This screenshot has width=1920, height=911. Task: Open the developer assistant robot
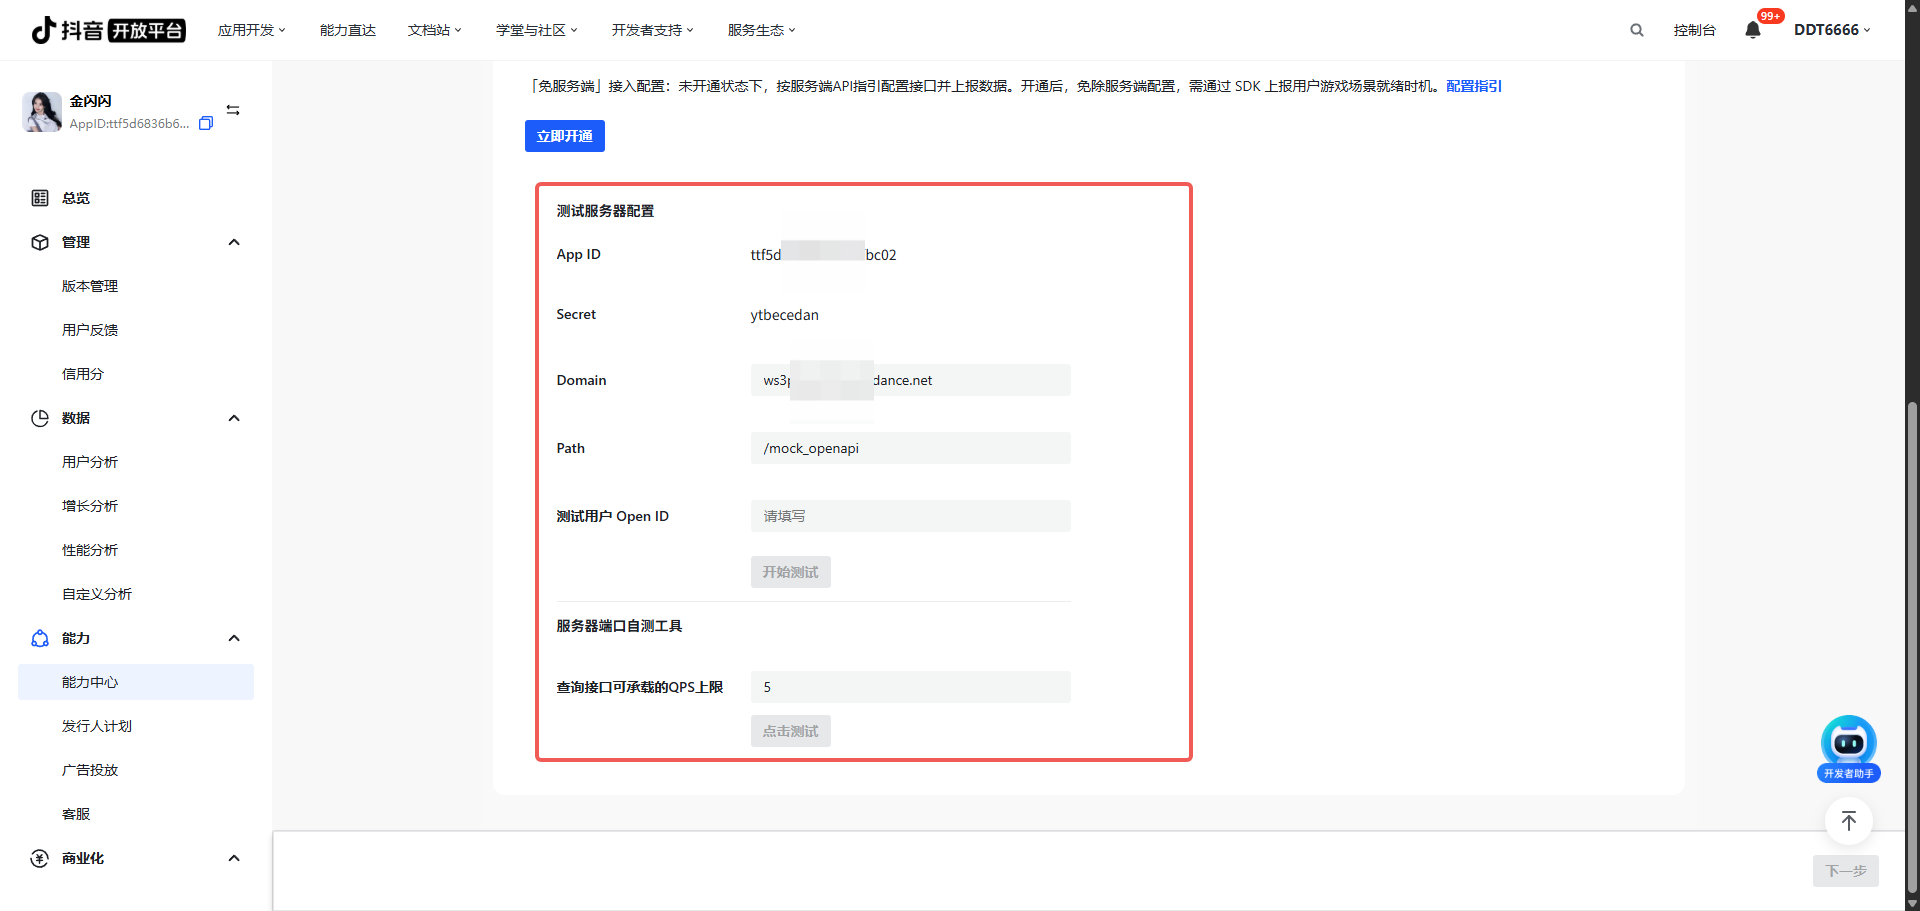pyautogui.click(x=1848, y=747)
